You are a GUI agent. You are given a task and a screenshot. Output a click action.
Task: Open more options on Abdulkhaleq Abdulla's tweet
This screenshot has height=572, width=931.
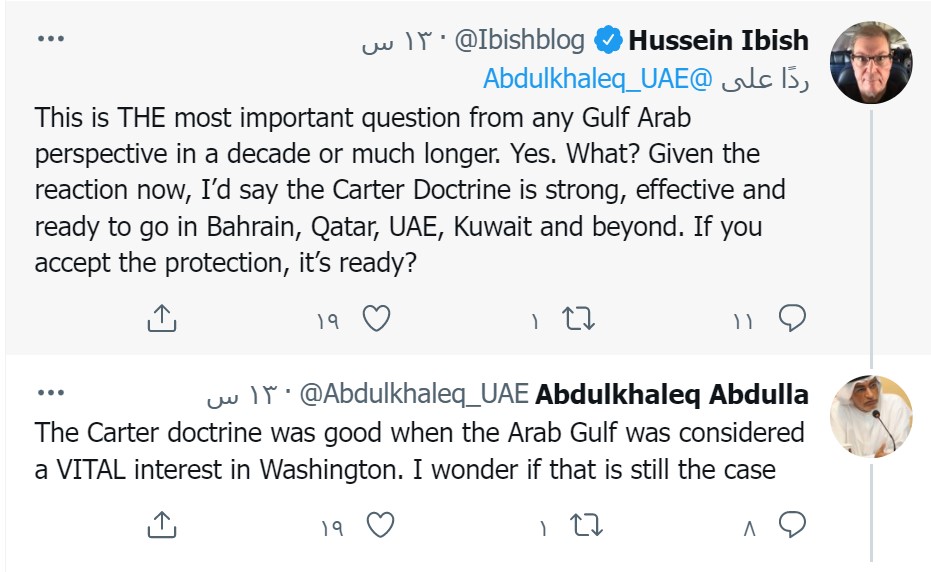pos(50,394)
